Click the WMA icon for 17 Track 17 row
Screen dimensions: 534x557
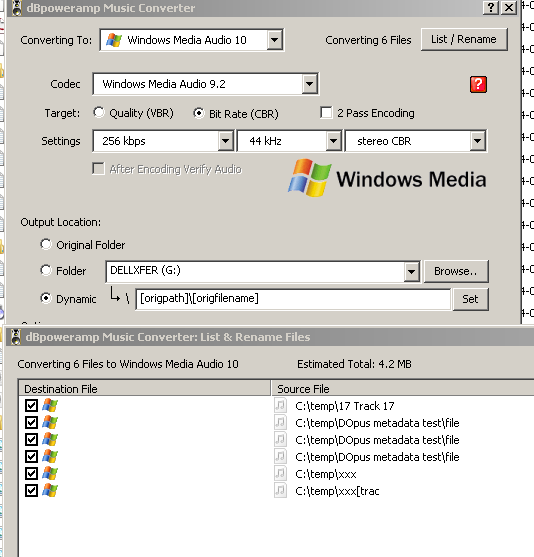coord(50,405)
